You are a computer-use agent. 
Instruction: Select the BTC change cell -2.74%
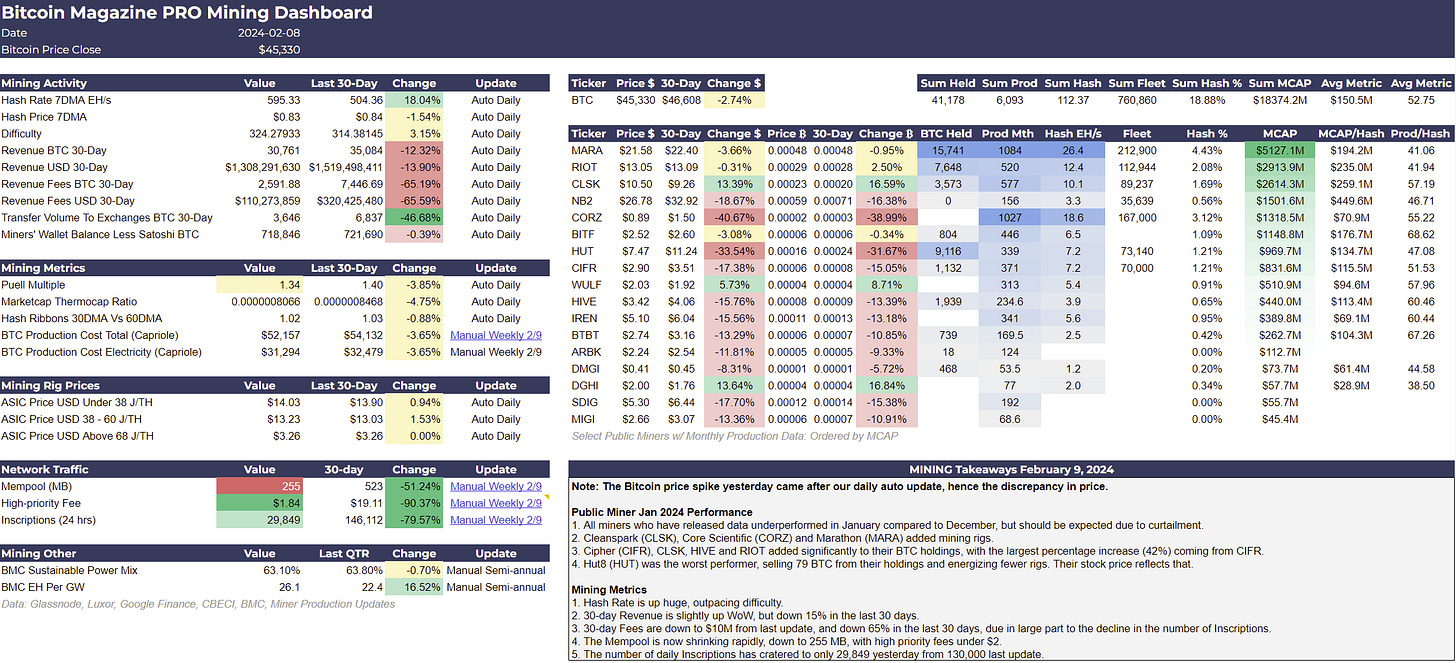[736, 100]
